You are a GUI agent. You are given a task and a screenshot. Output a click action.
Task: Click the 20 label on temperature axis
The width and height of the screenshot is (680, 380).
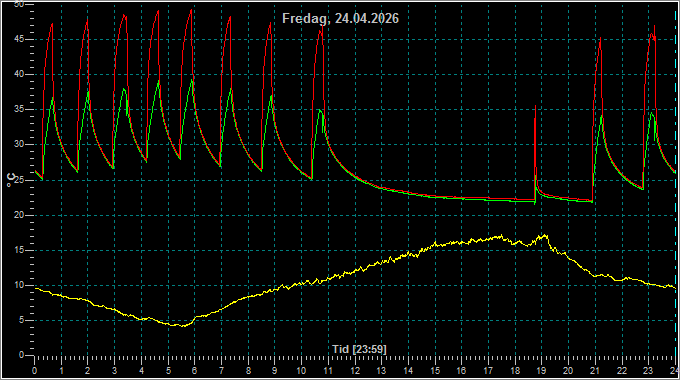click(x=19, y=215)
